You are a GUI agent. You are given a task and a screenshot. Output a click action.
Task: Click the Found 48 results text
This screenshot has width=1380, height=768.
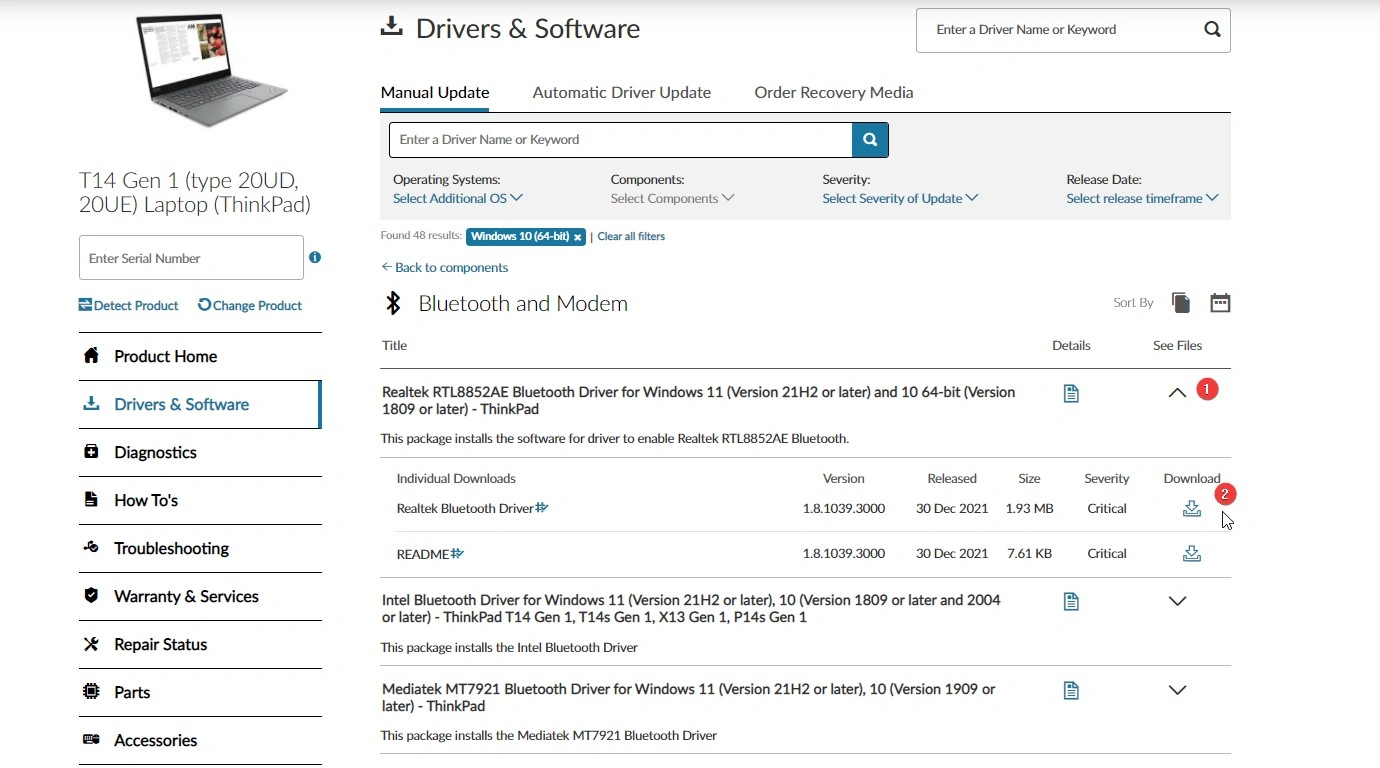point(421,236)
